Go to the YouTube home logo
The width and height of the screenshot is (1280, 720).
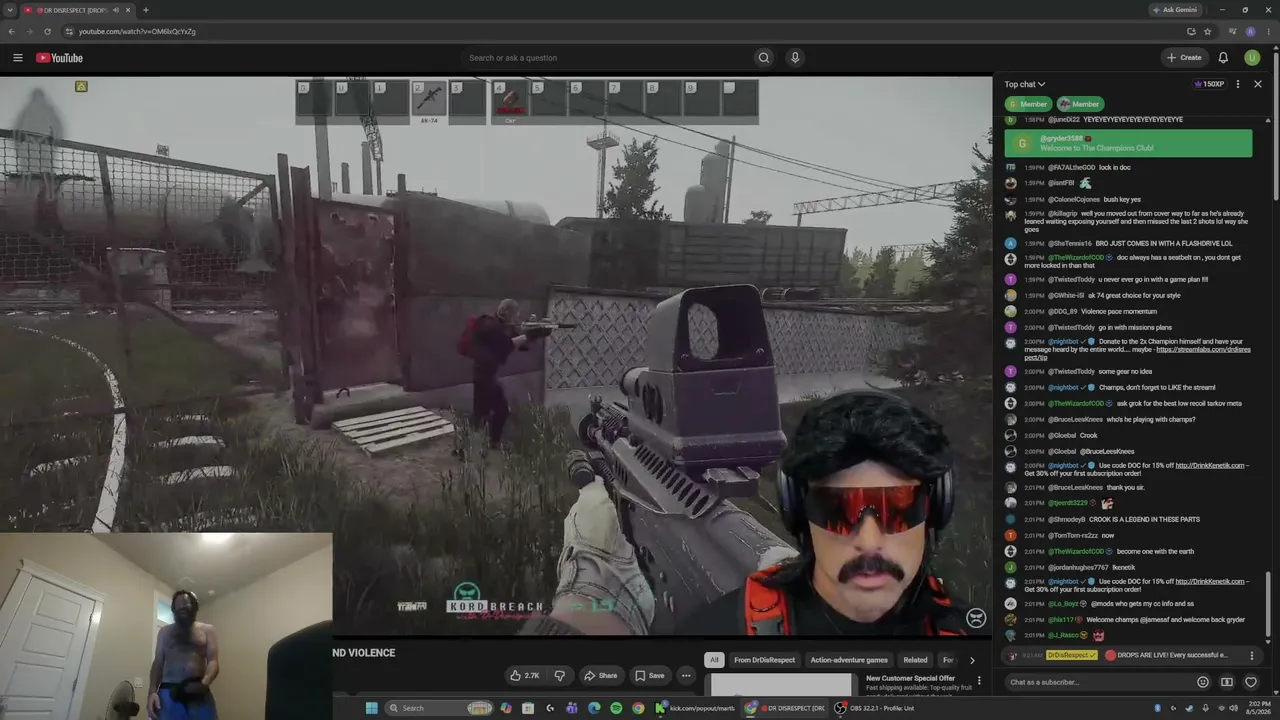(x=59, y=58)
